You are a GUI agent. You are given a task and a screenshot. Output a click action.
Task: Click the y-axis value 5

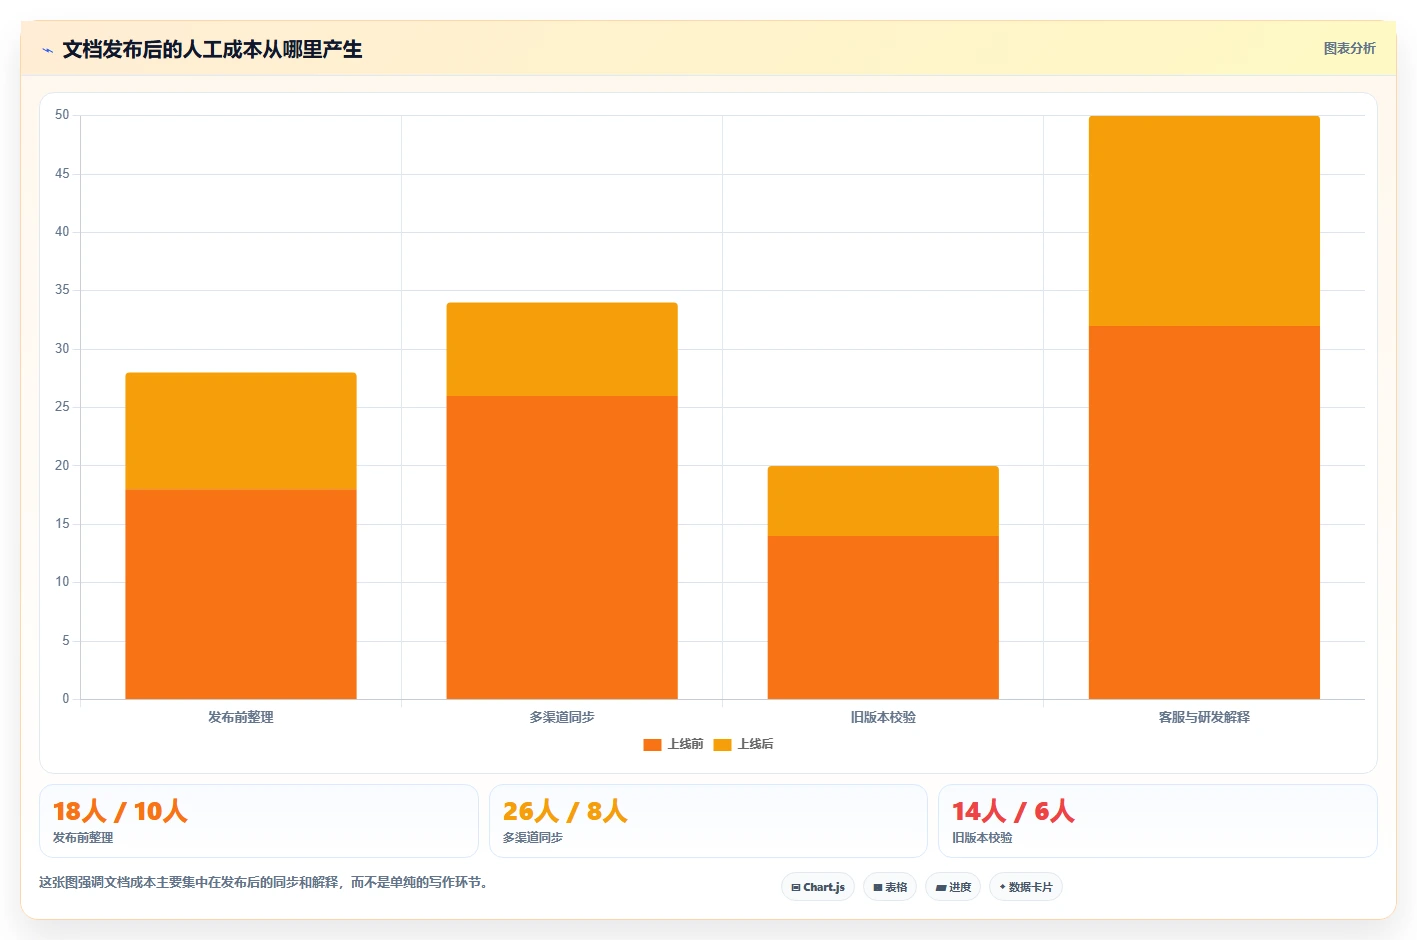[x=66, y=641]
